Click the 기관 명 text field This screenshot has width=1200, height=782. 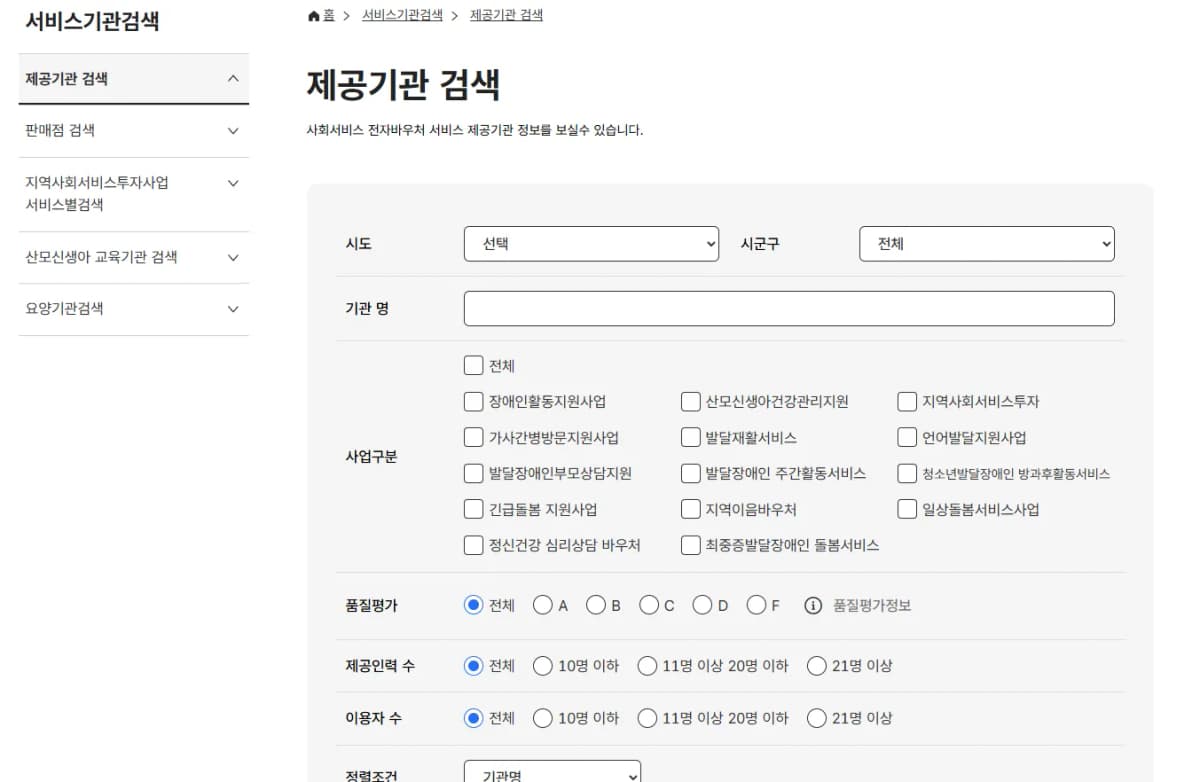pyautogui.click(x=788, y=308)
